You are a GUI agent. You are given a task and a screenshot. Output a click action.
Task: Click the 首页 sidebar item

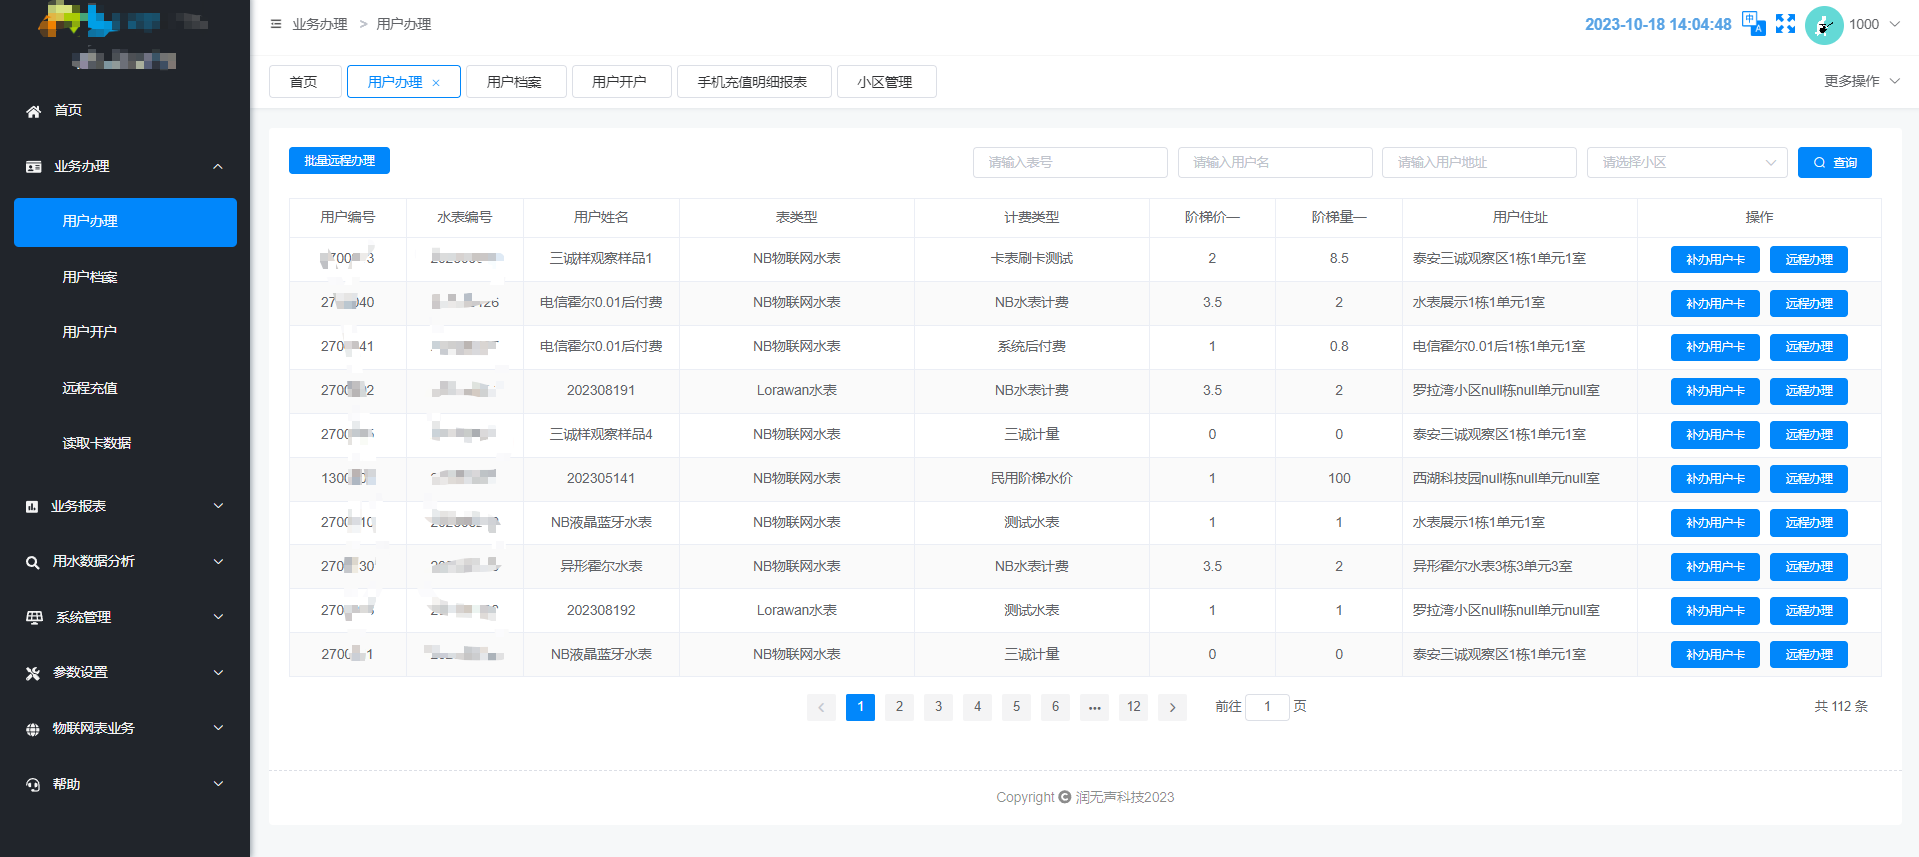point(125,111)
